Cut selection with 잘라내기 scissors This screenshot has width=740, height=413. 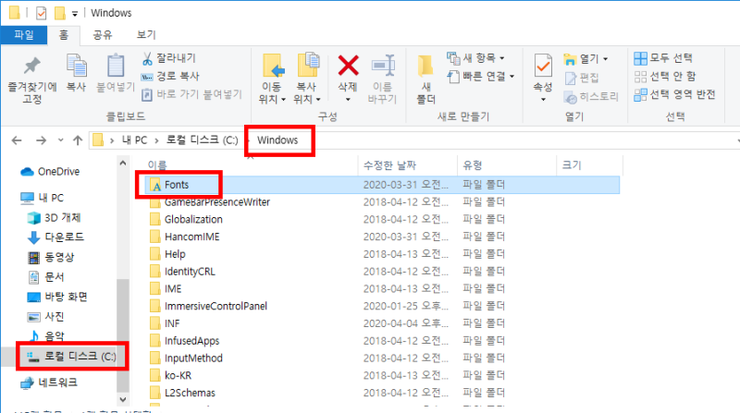169,58
